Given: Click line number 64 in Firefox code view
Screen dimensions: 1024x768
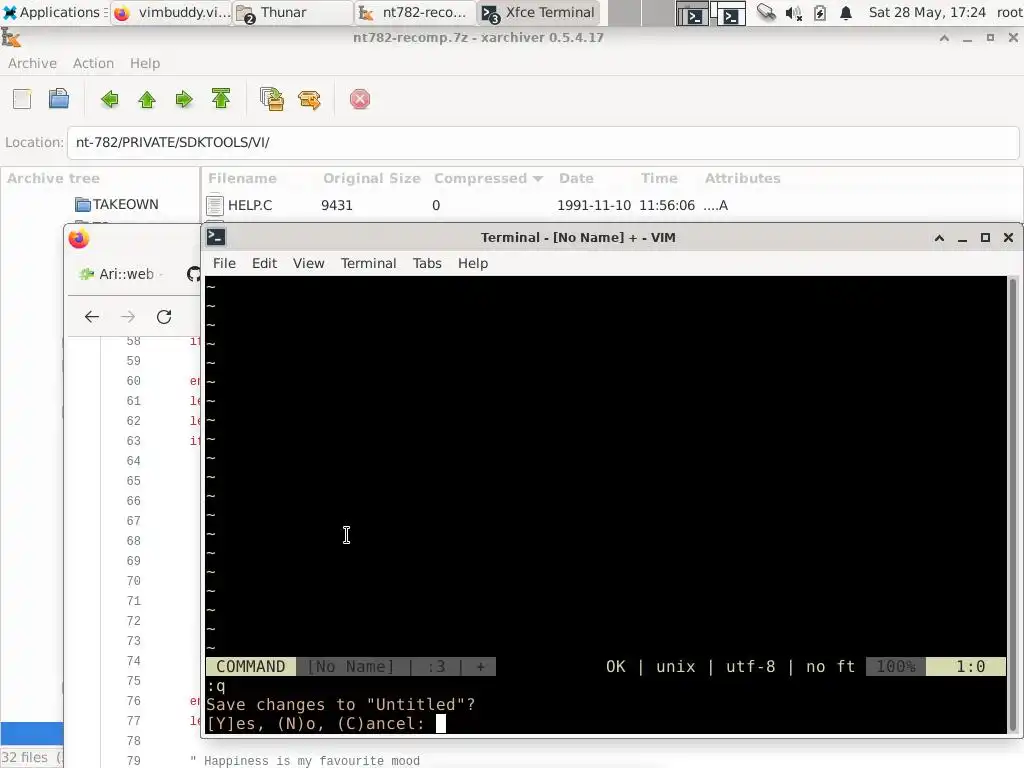Looking at the screenshot, I should click(133, 461).
